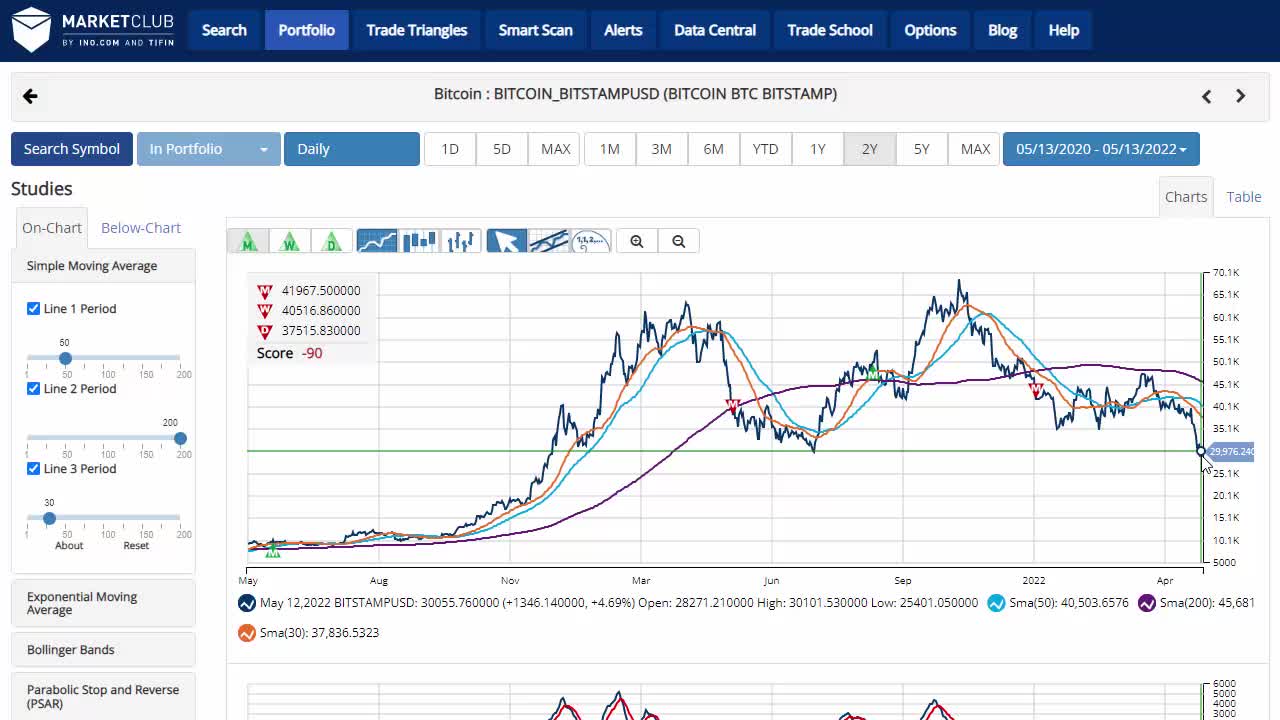Open the date range dropdown

1101,149
